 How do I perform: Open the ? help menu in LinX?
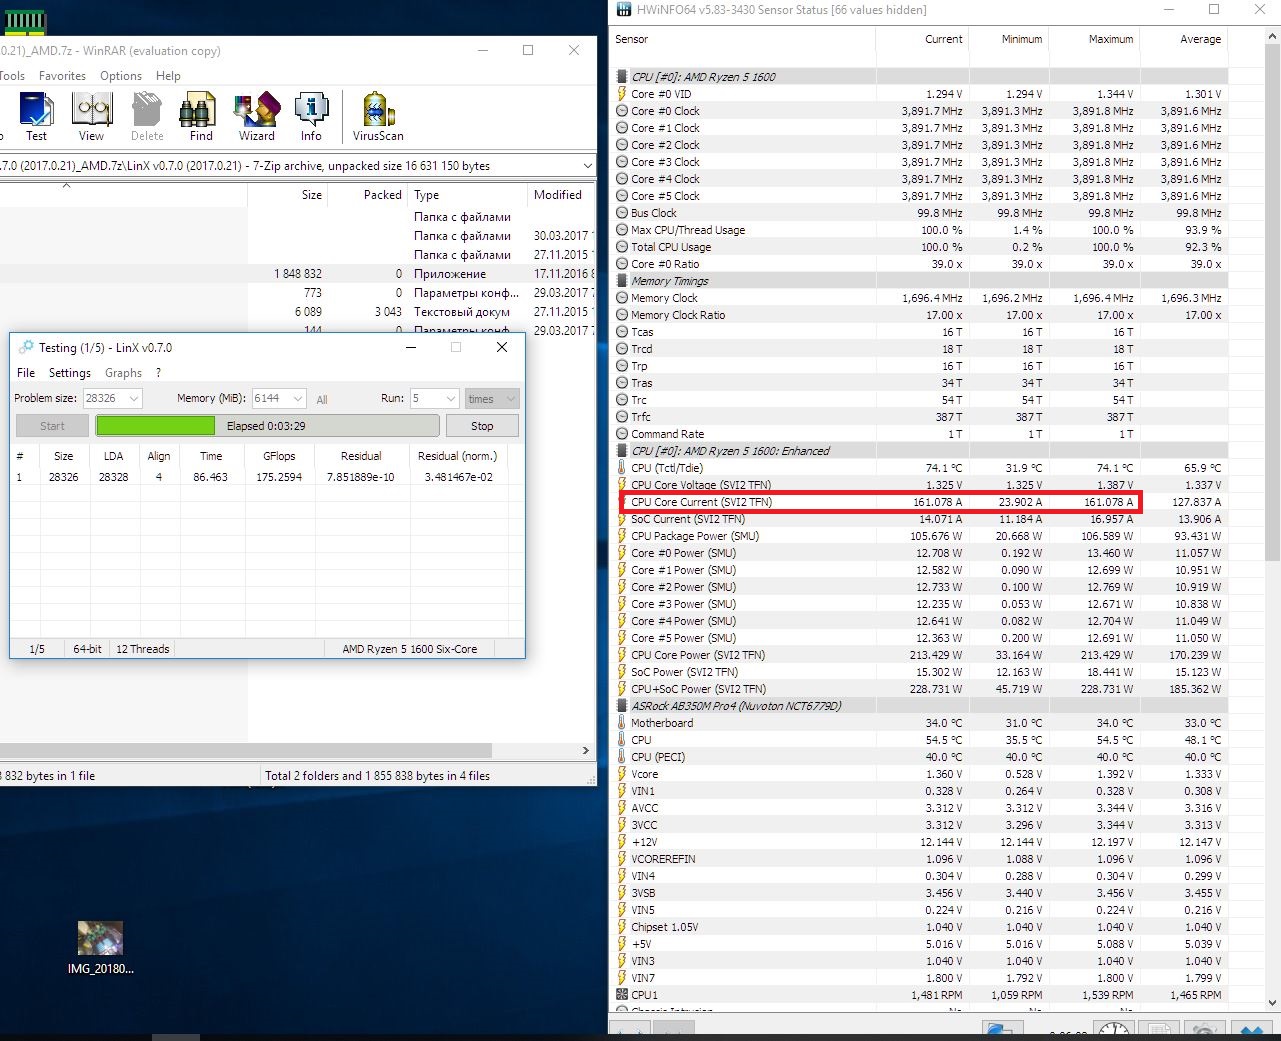(158, 373)
